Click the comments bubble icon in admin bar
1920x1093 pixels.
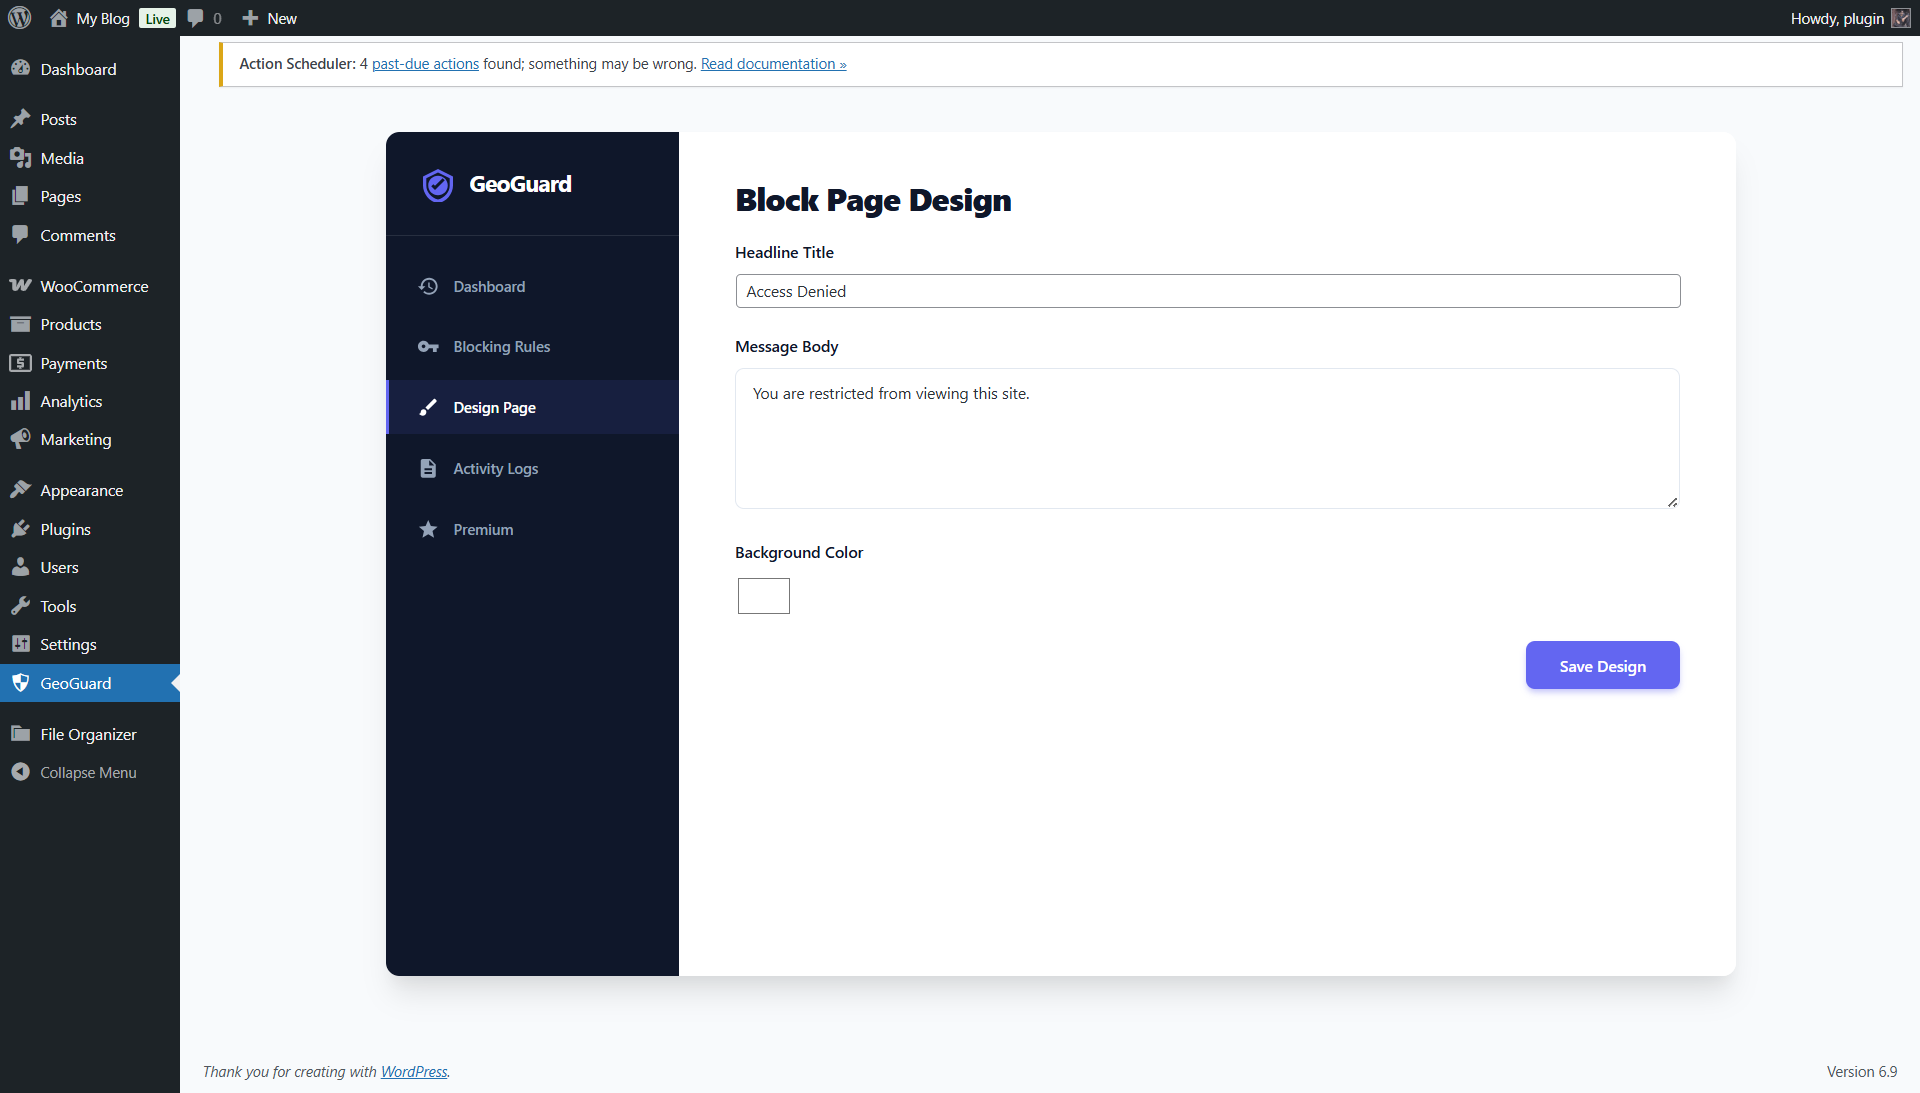click(196, 18)
